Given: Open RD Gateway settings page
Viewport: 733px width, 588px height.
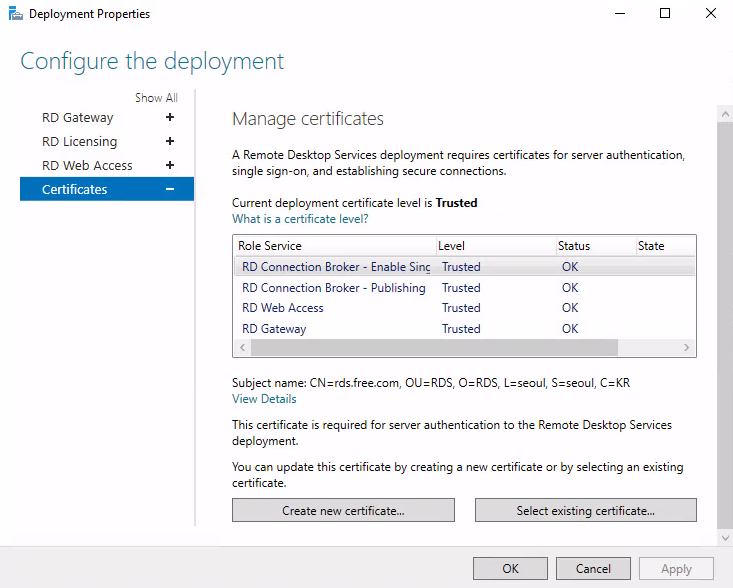Looking at the screenshot, I should click(x=78, y=118).
